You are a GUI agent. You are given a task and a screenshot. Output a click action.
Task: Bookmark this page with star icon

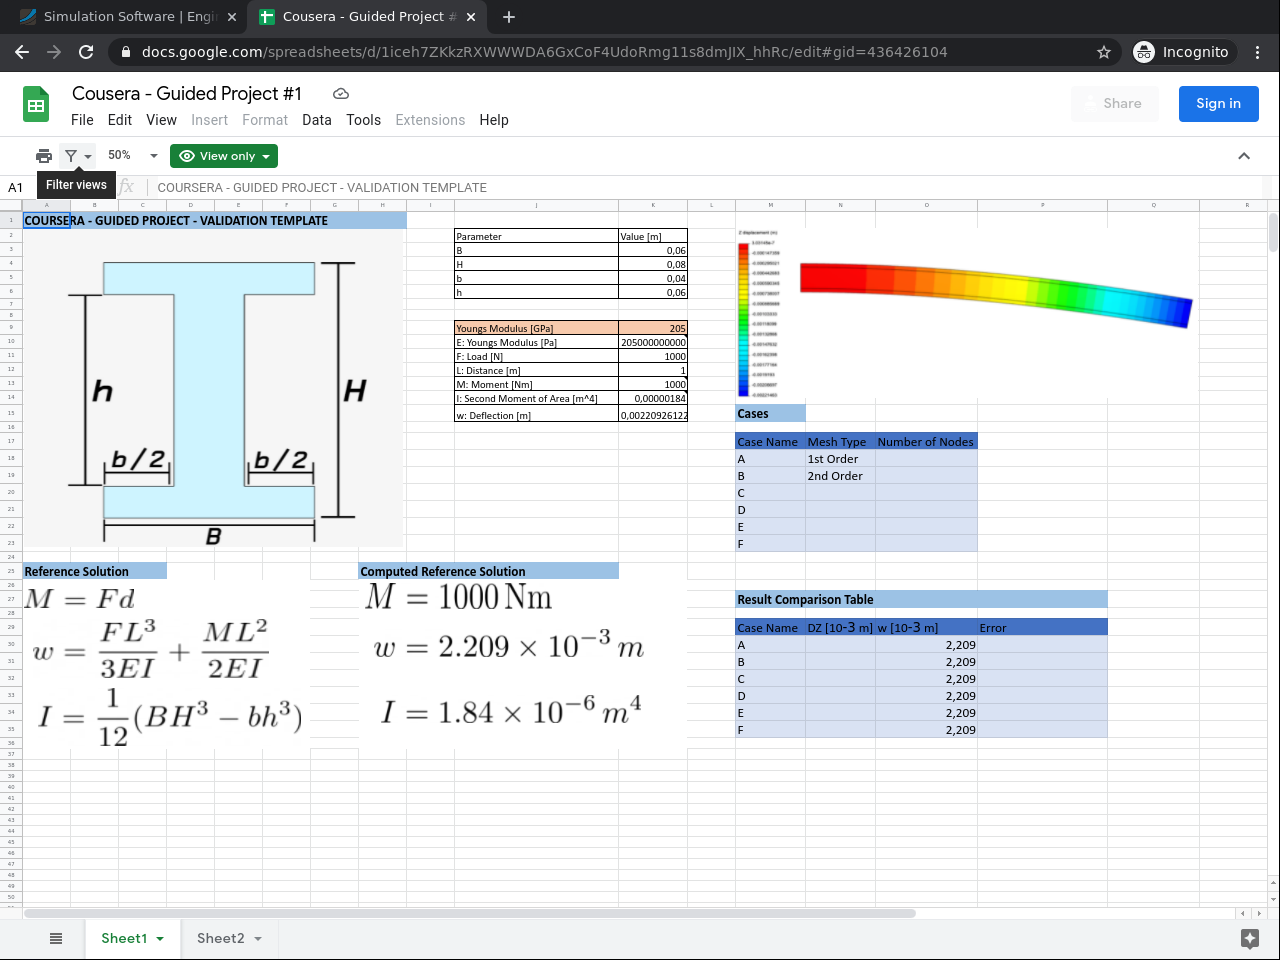point(1104,52)
